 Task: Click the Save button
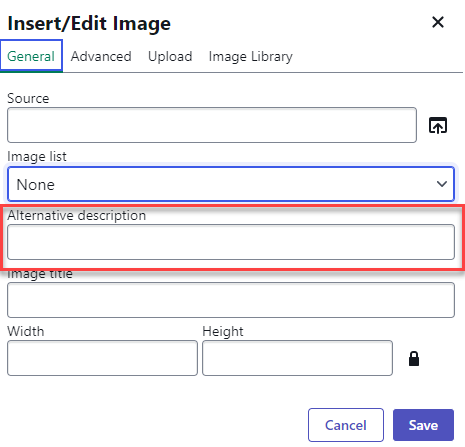pyautogui.click(x=423, y=425)
